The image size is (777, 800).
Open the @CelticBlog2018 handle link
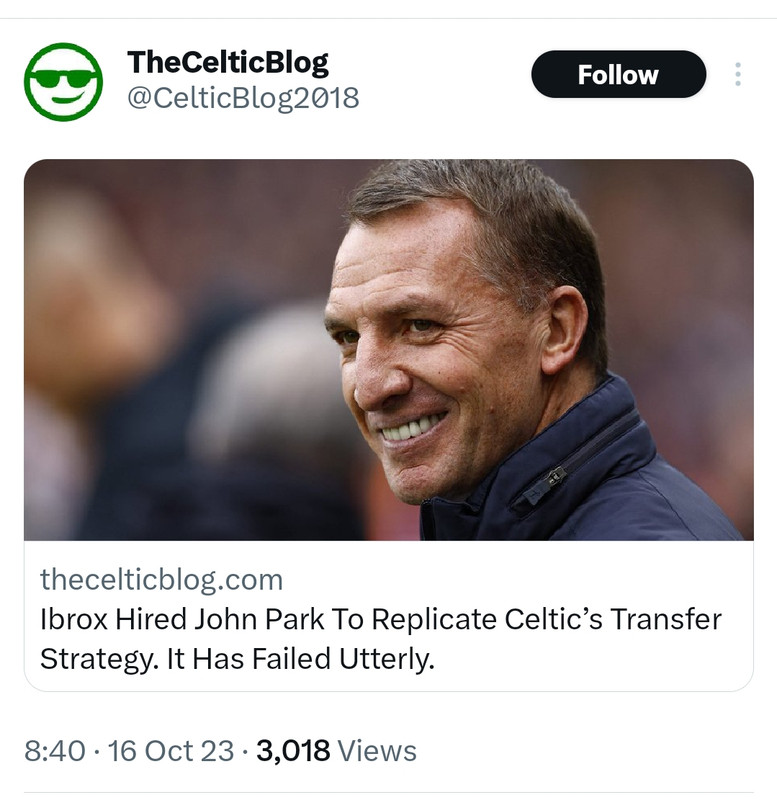(x=243, y=98)
